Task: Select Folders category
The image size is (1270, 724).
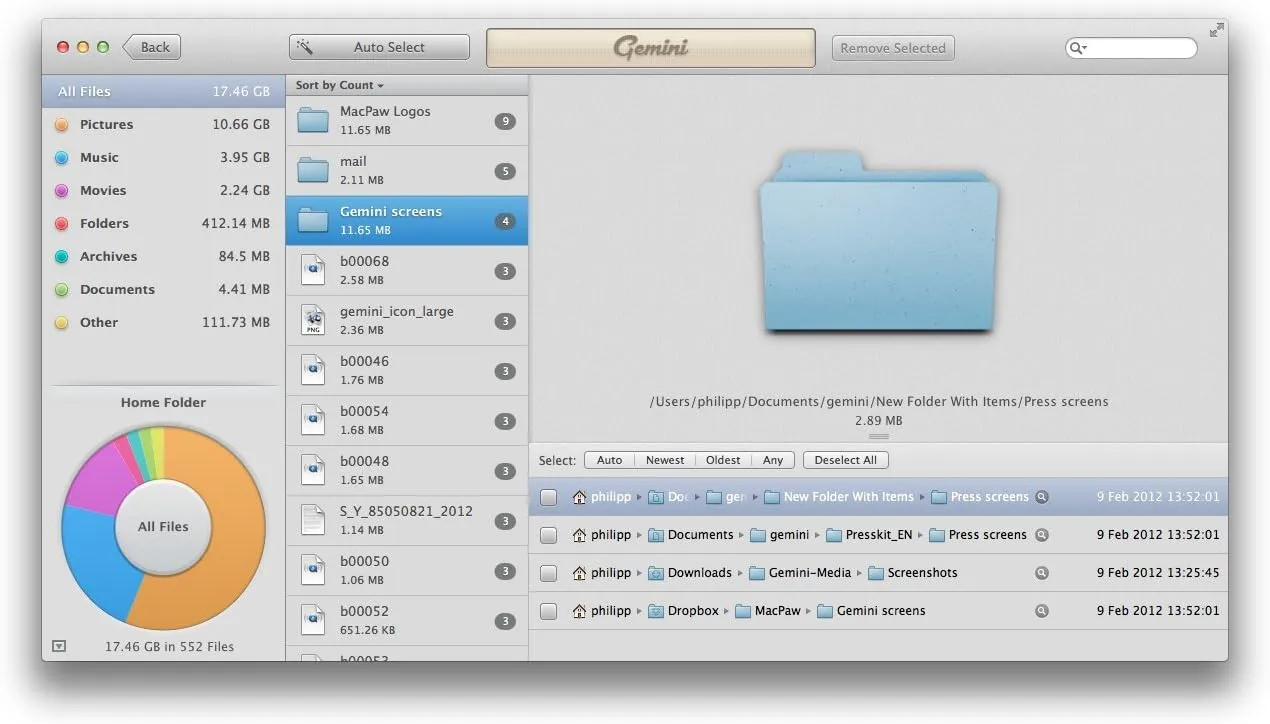Action: coord(163,223)
